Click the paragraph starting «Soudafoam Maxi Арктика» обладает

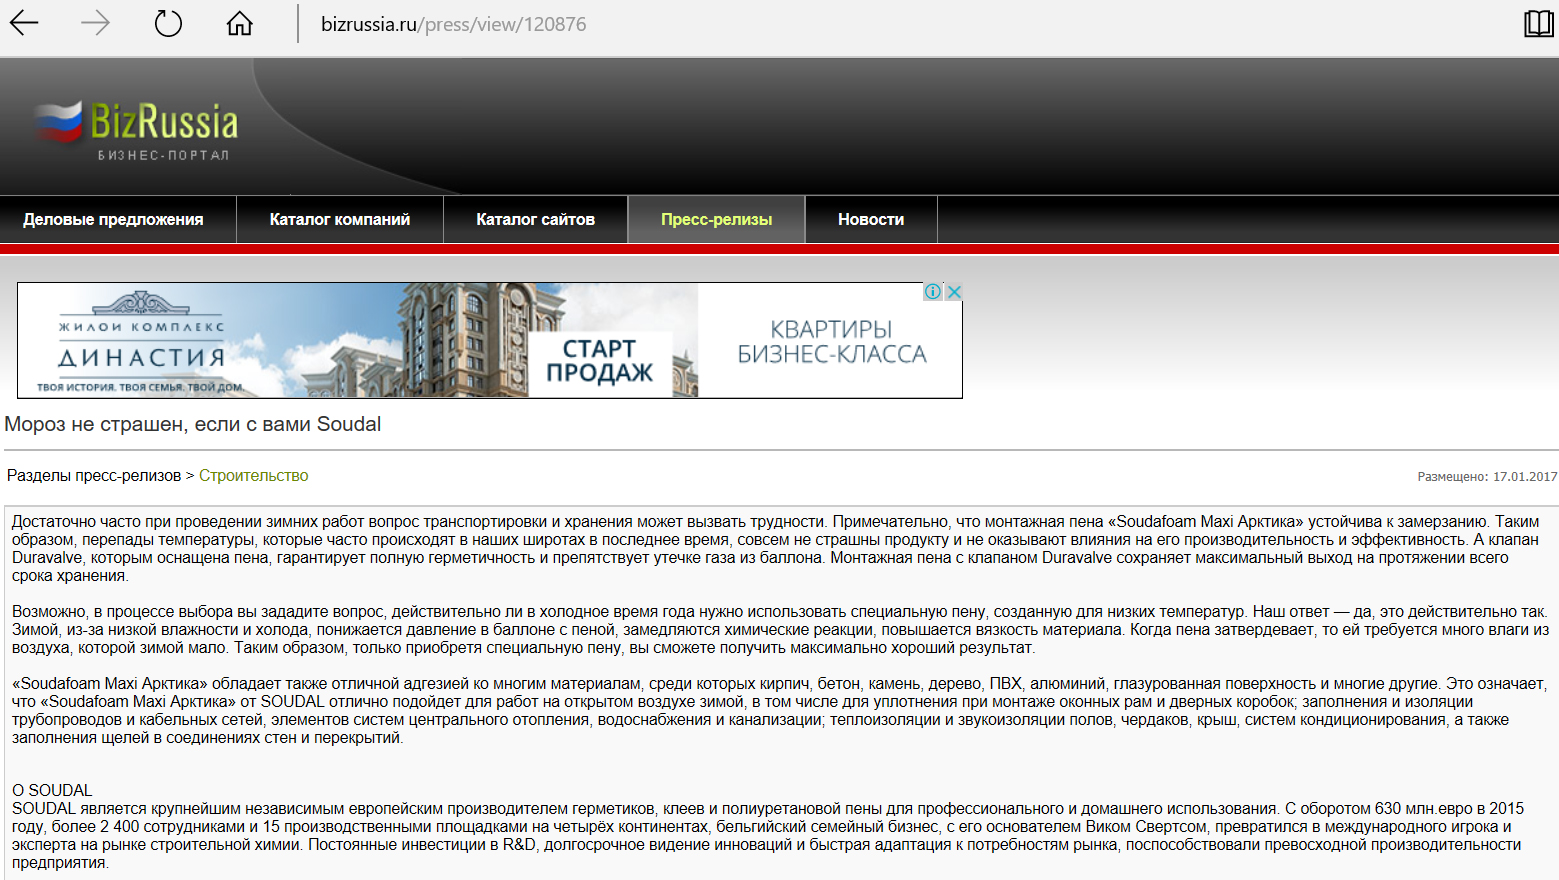[779, 711]
